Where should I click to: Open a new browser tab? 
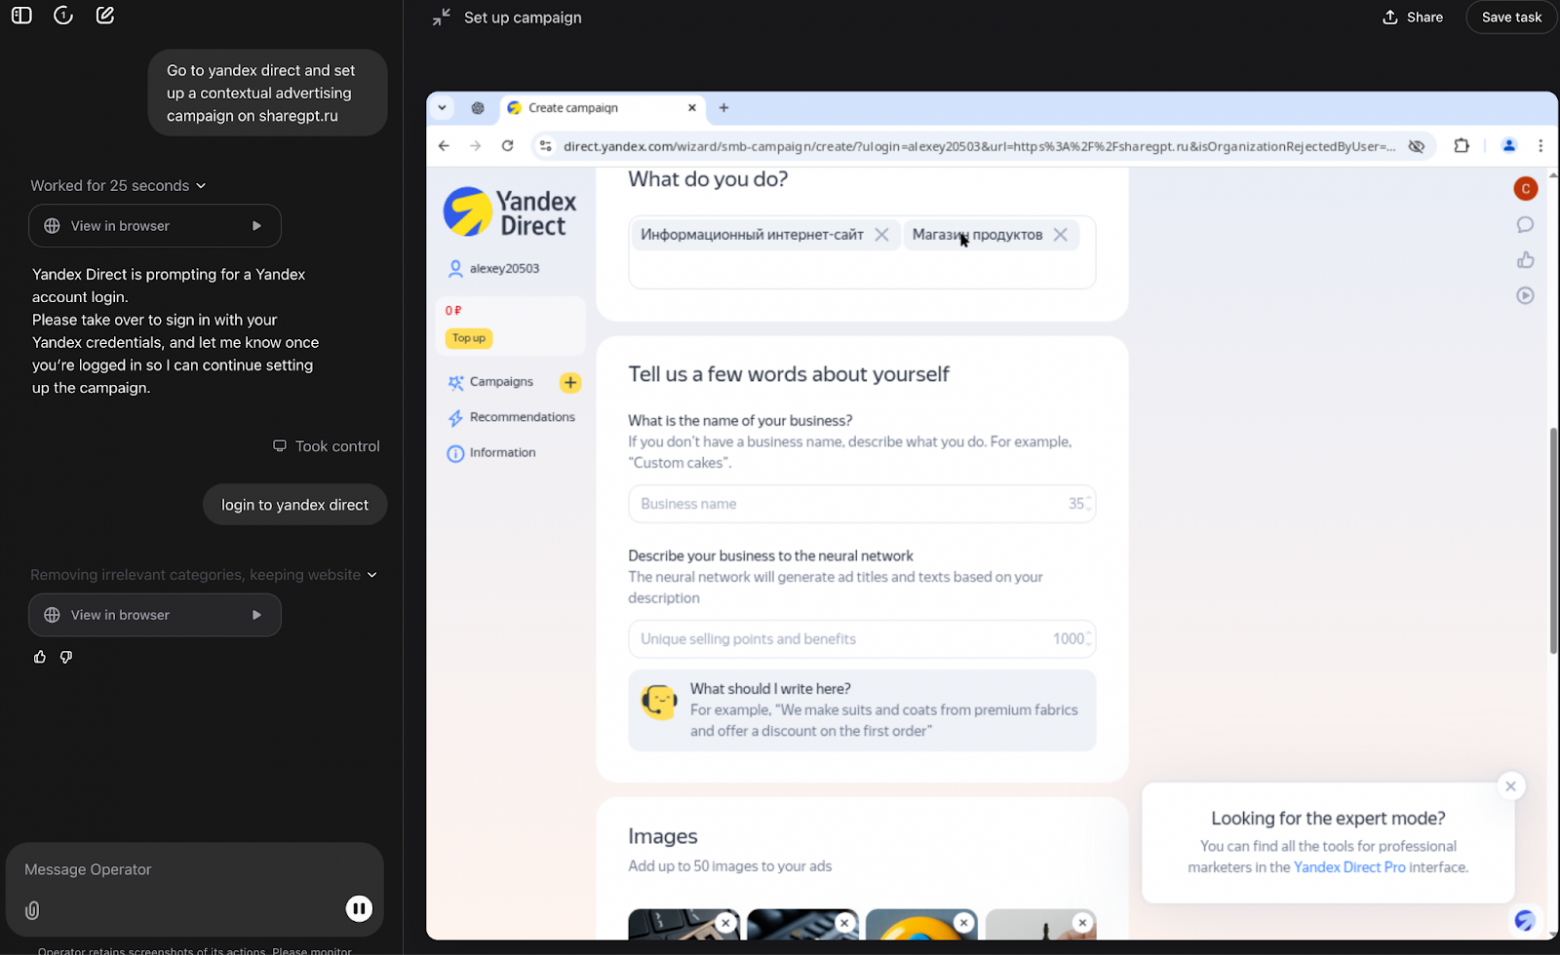724,108
